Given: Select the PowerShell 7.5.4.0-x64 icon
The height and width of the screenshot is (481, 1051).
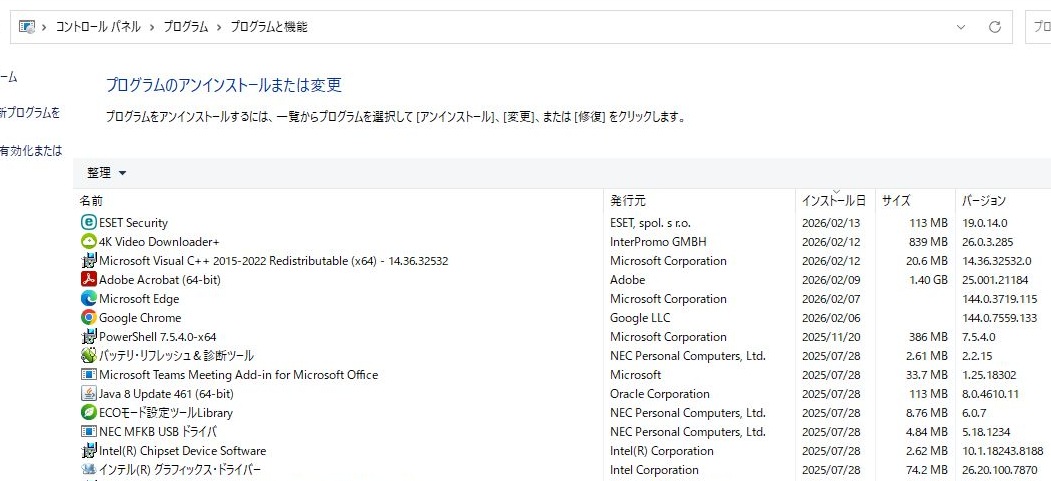Looking at the screenshot, I should [x=88, y=337].
